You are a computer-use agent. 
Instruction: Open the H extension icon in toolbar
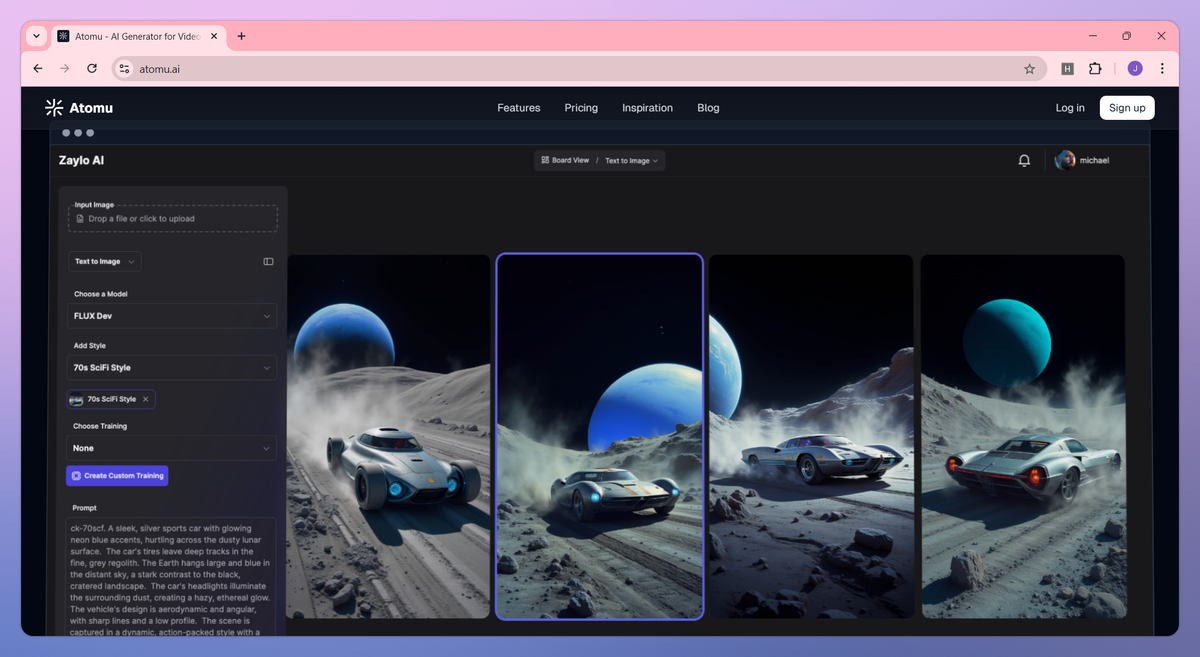pyautogui.click(x=1067, y=69)
